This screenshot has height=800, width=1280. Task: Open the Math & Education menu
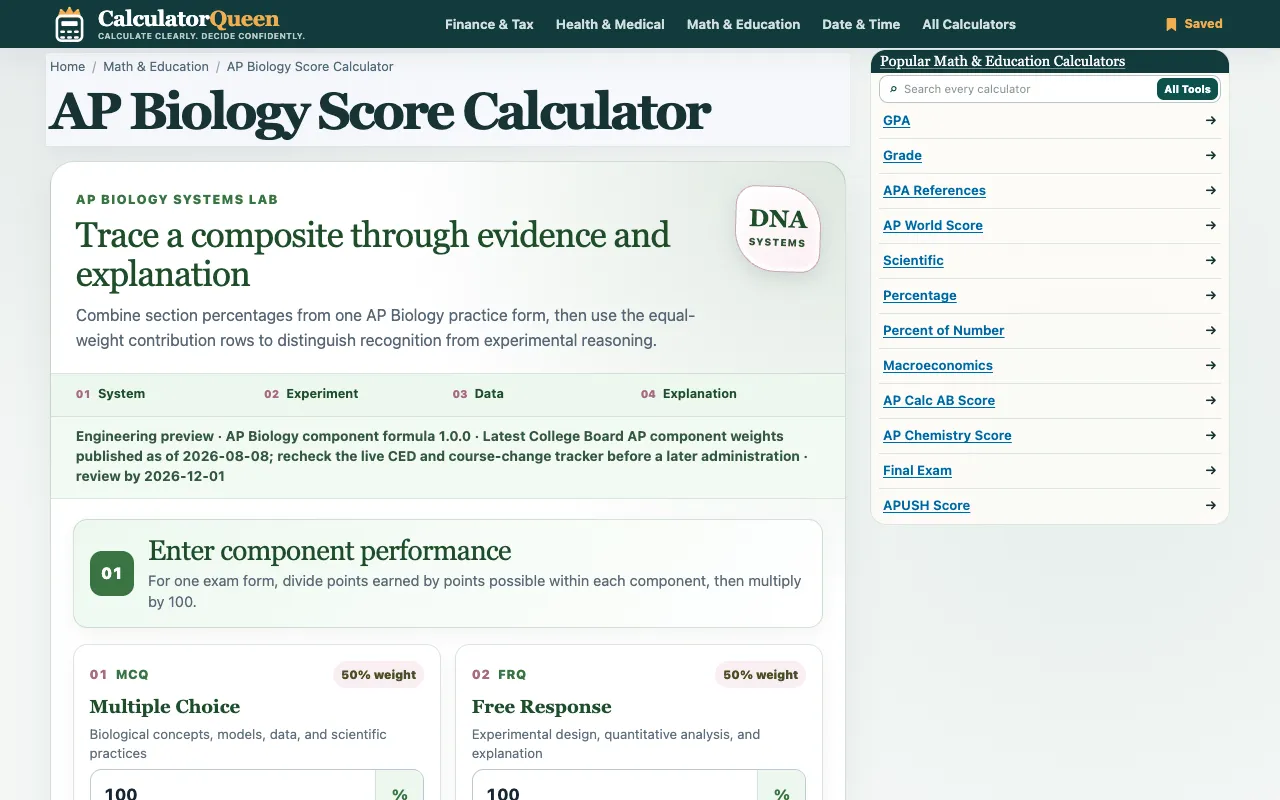(743, 24)
